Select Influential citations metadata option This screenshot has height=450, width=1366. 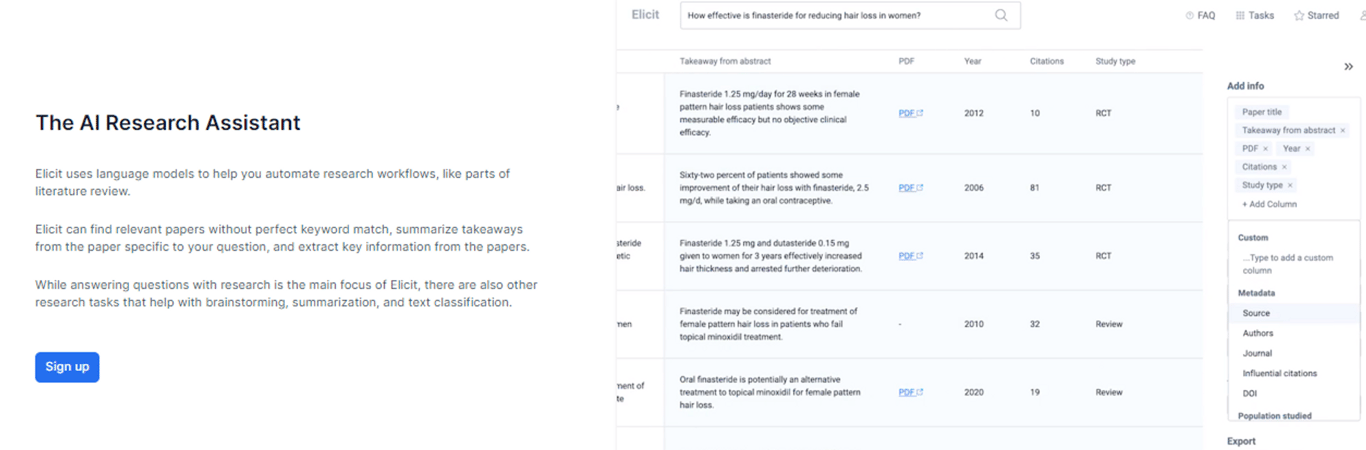point(1279,373)
